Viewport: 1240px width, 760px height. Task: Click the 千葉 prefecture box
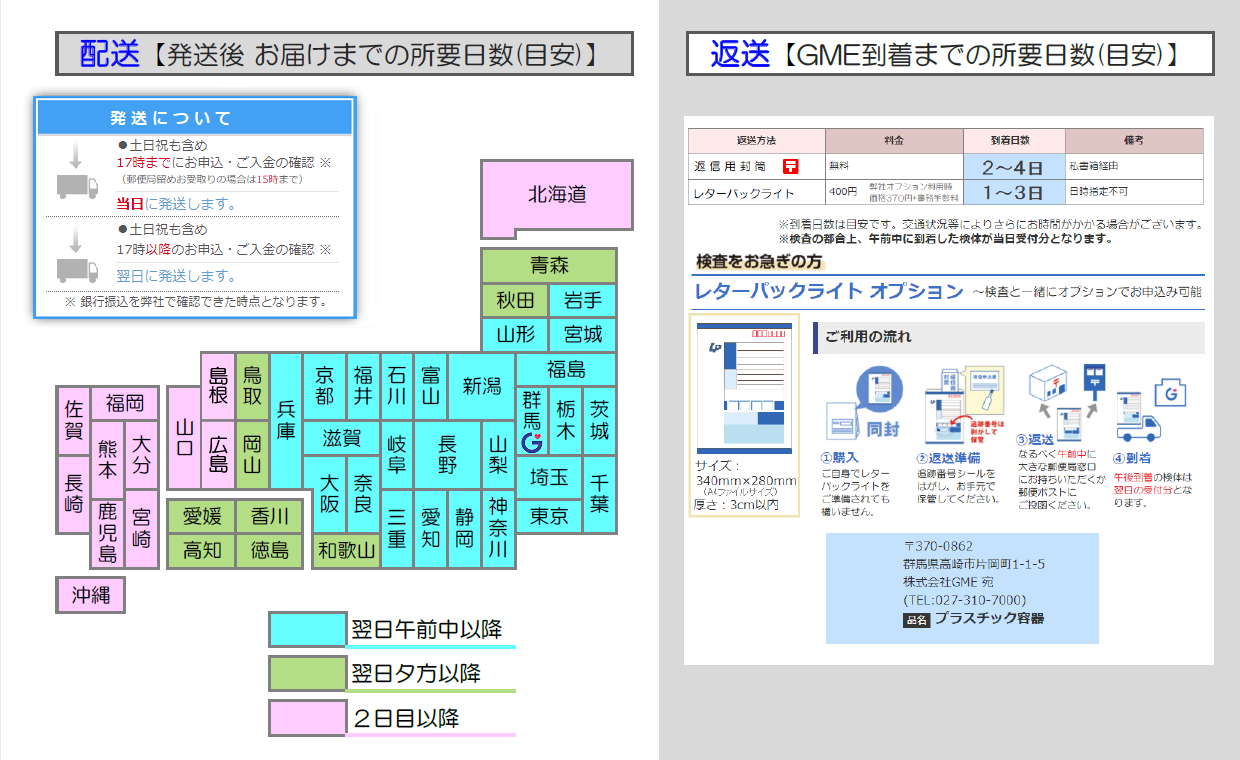(x=600, y=494)
